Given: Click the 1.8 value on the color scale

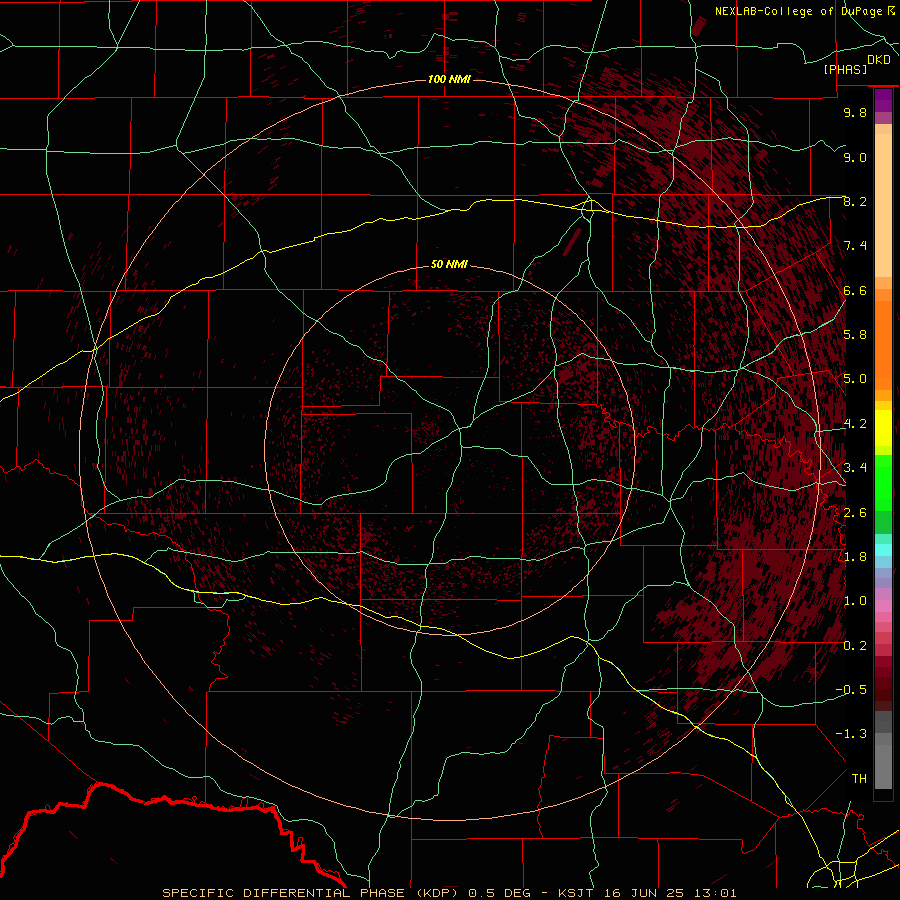Looking at the screenshot, I should point(855,557).
